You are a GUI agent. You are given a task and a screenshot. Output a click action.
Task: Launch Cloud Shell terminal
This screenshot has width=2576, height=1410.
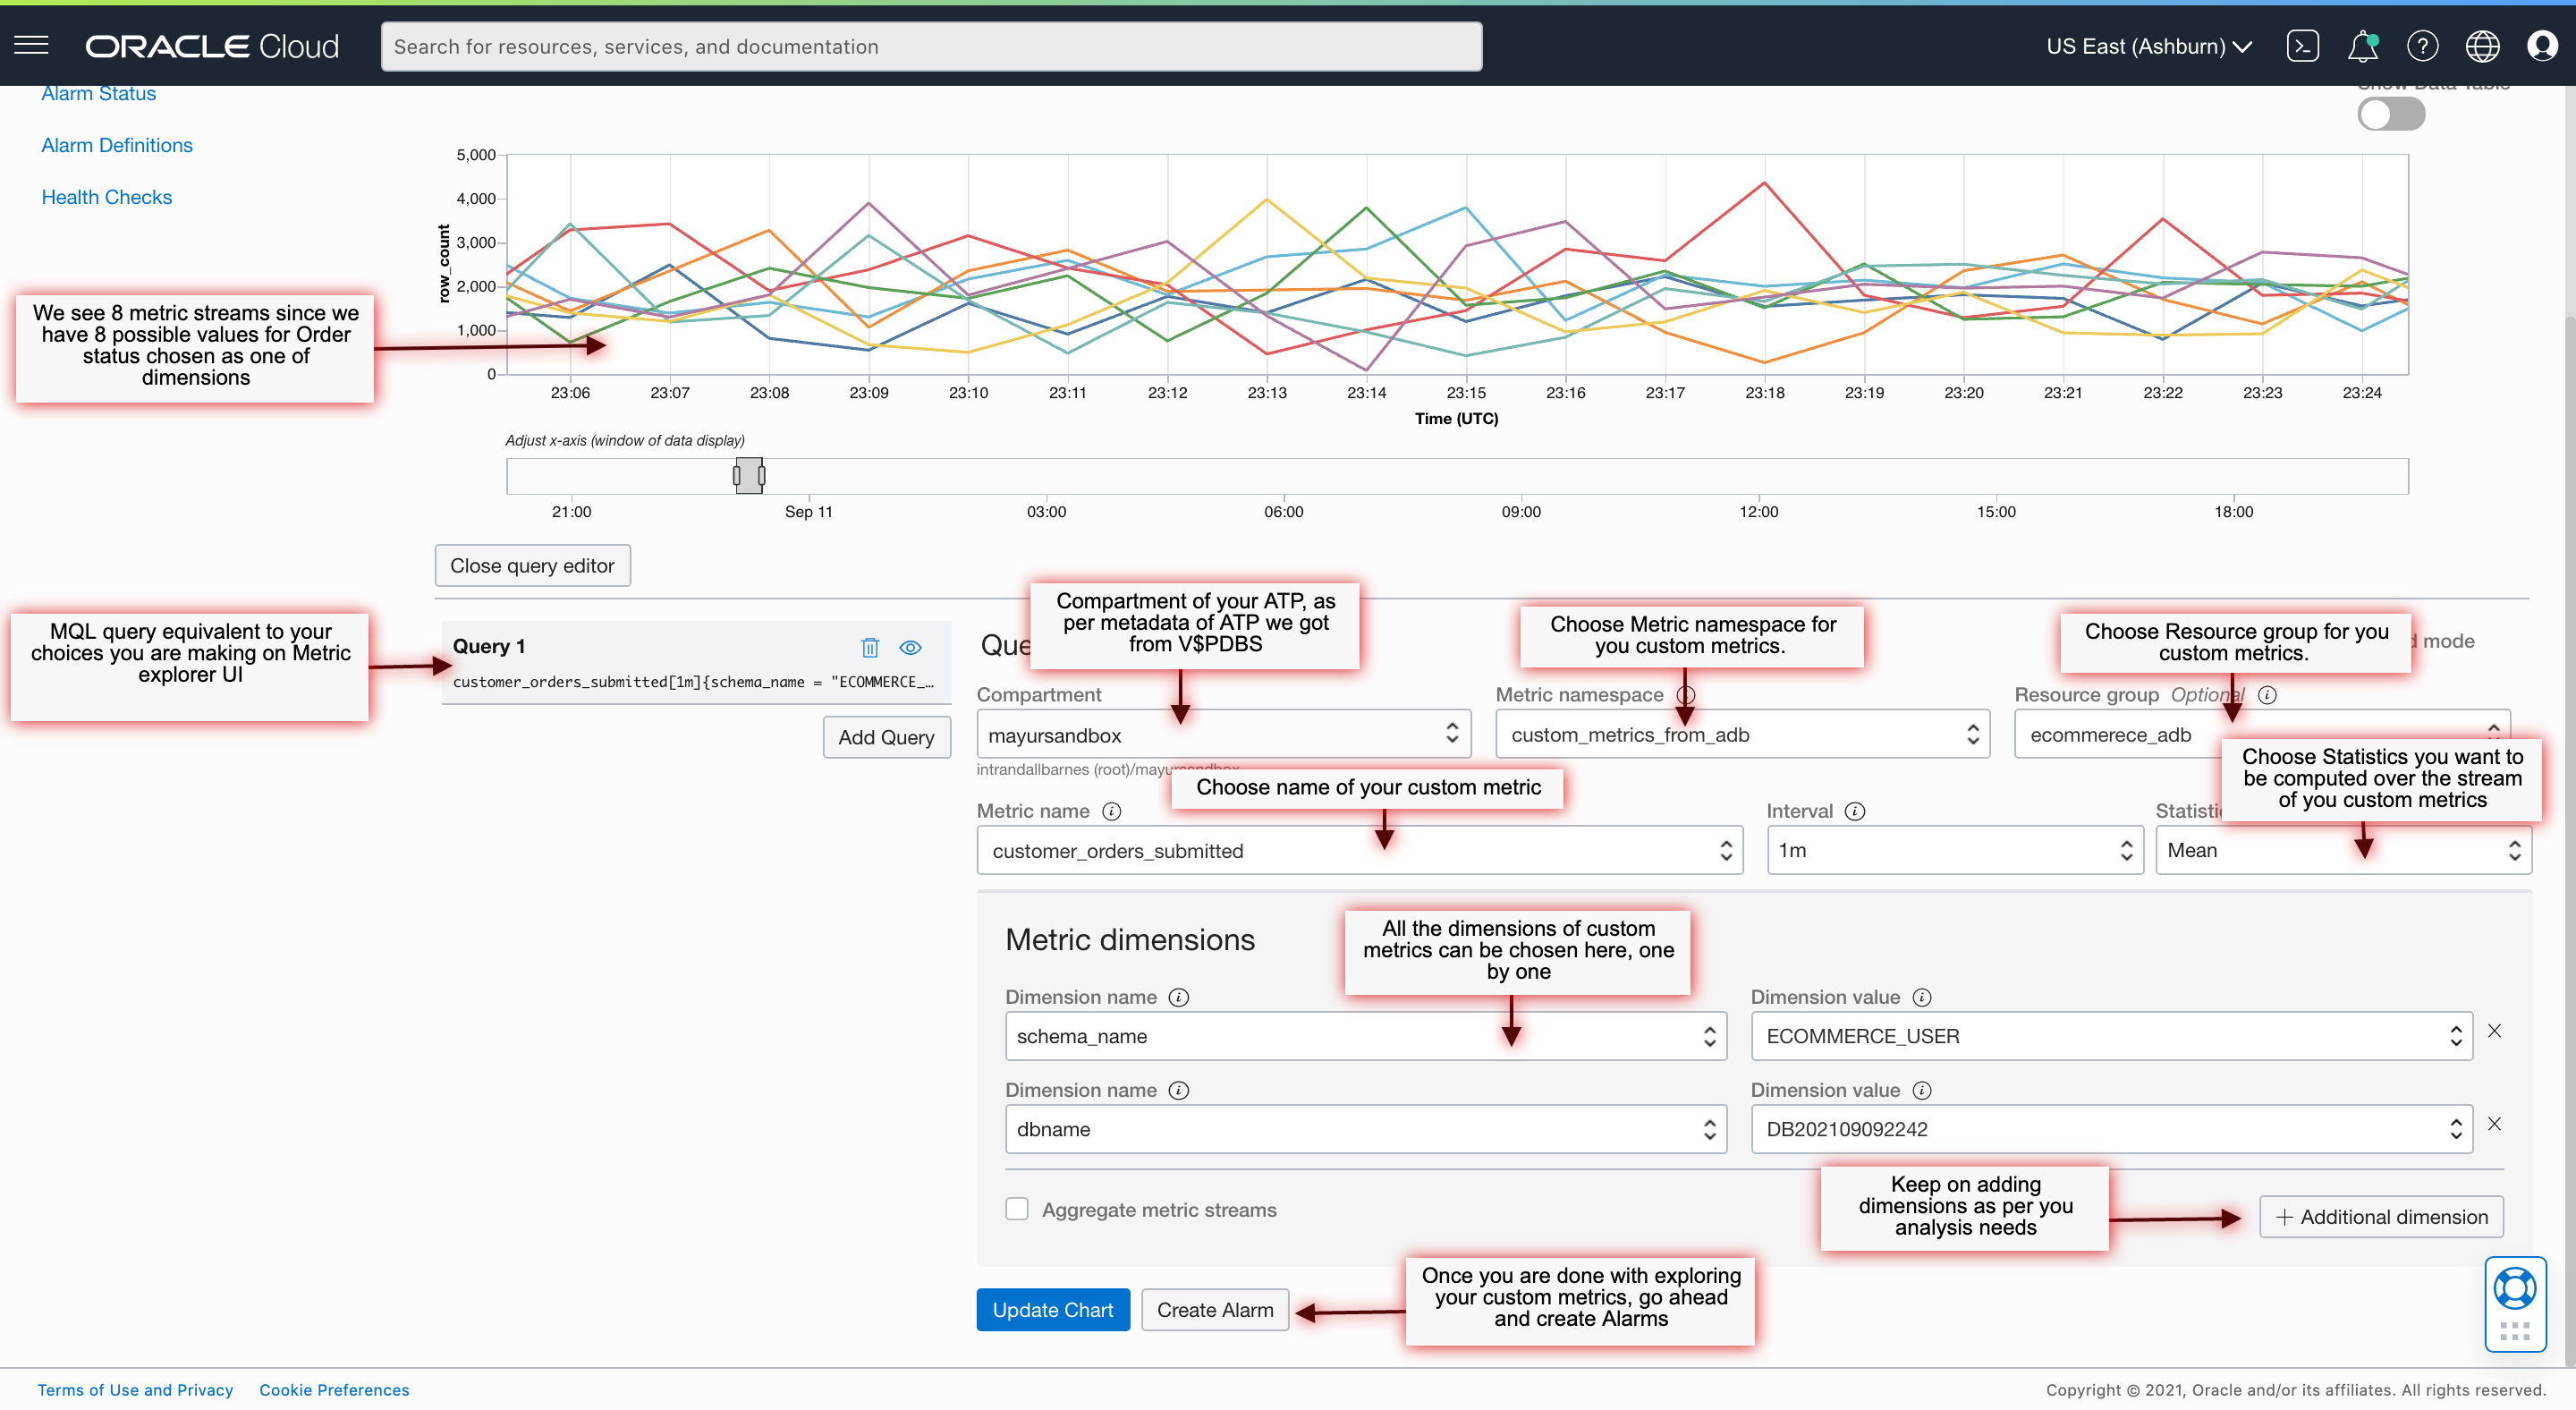tap(2303, 45)
